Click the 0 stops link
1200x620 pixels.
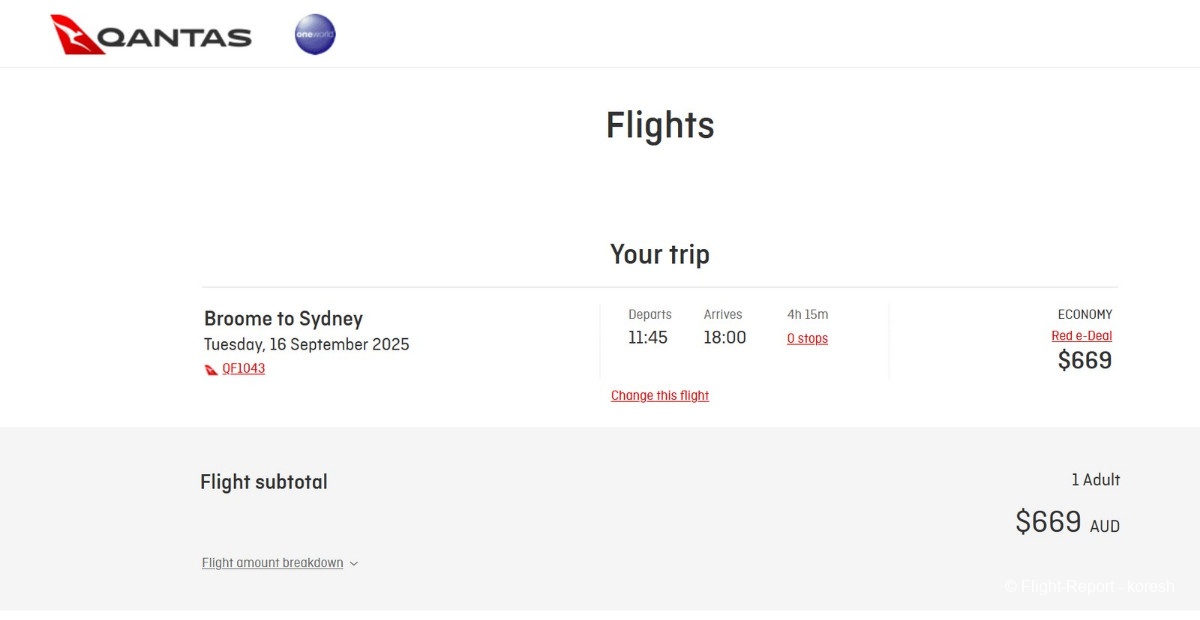point(807,339)
